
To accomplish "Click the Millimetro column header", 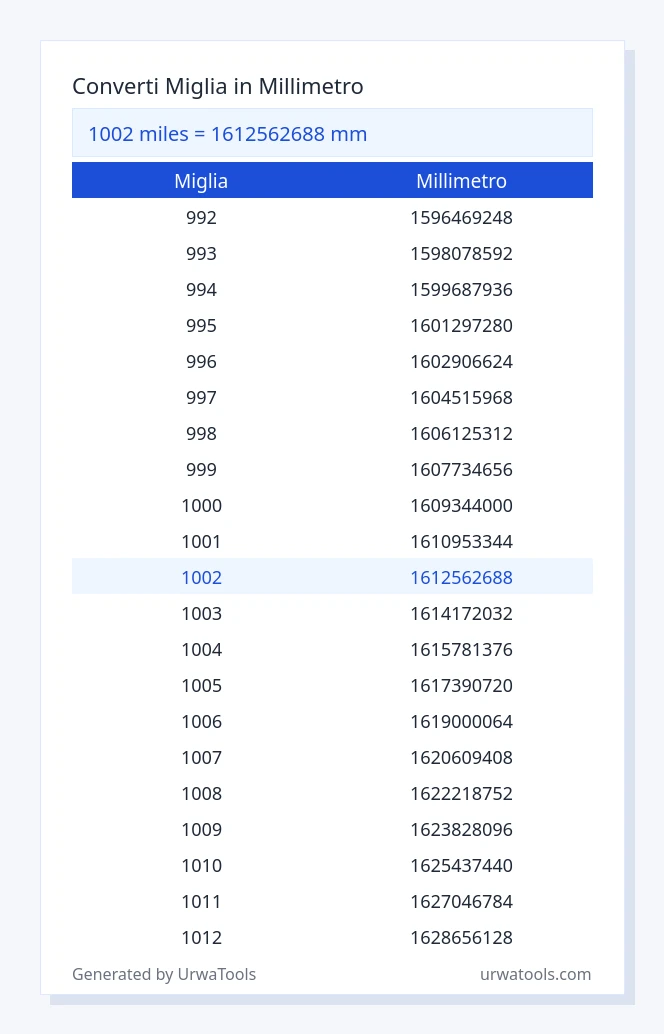I will click(x=462, y=181).
